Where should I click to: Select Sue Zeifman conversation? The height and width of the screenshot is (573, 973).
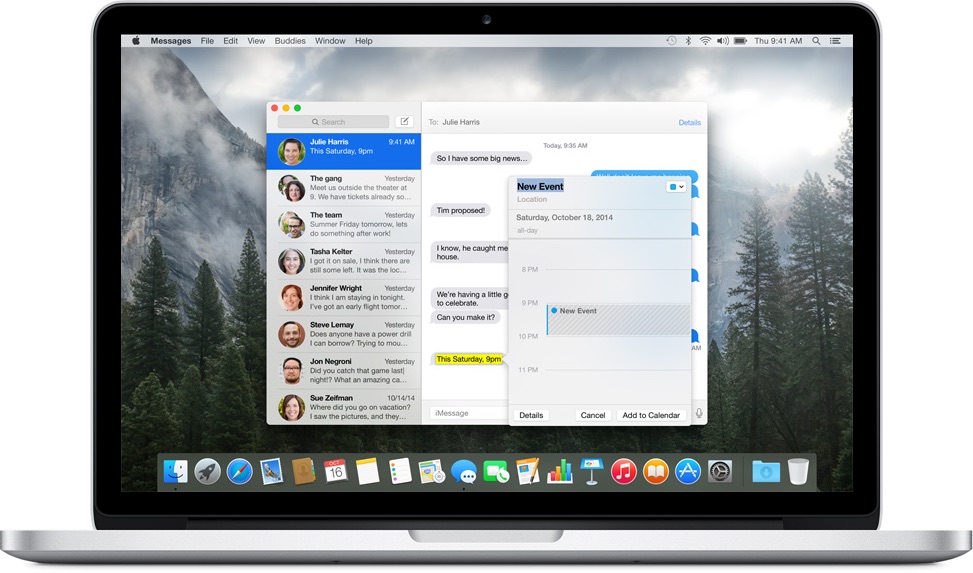click(x=344, y=407)
